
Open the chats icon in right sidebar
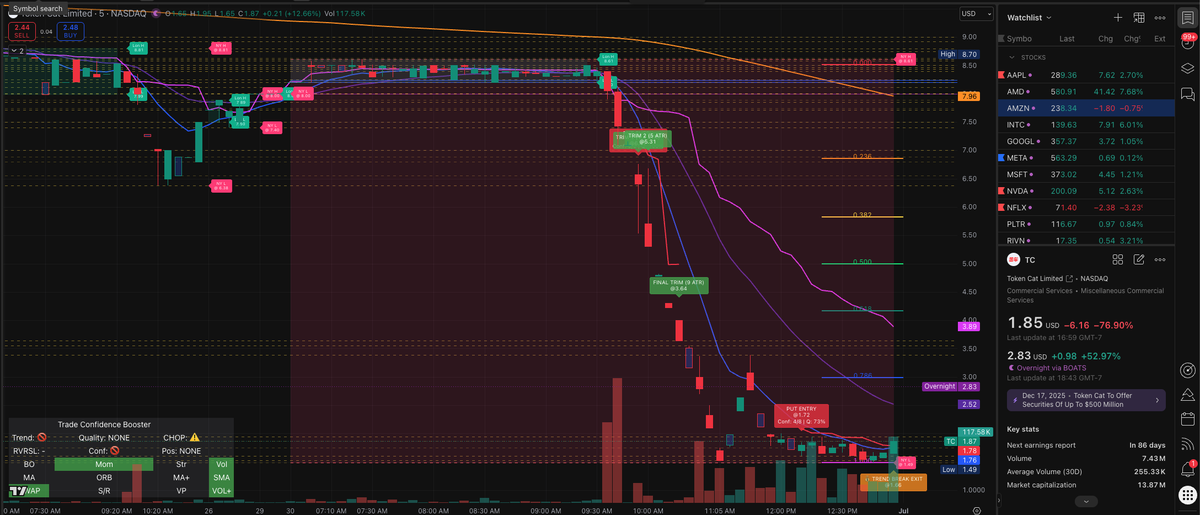[1187, 94]
